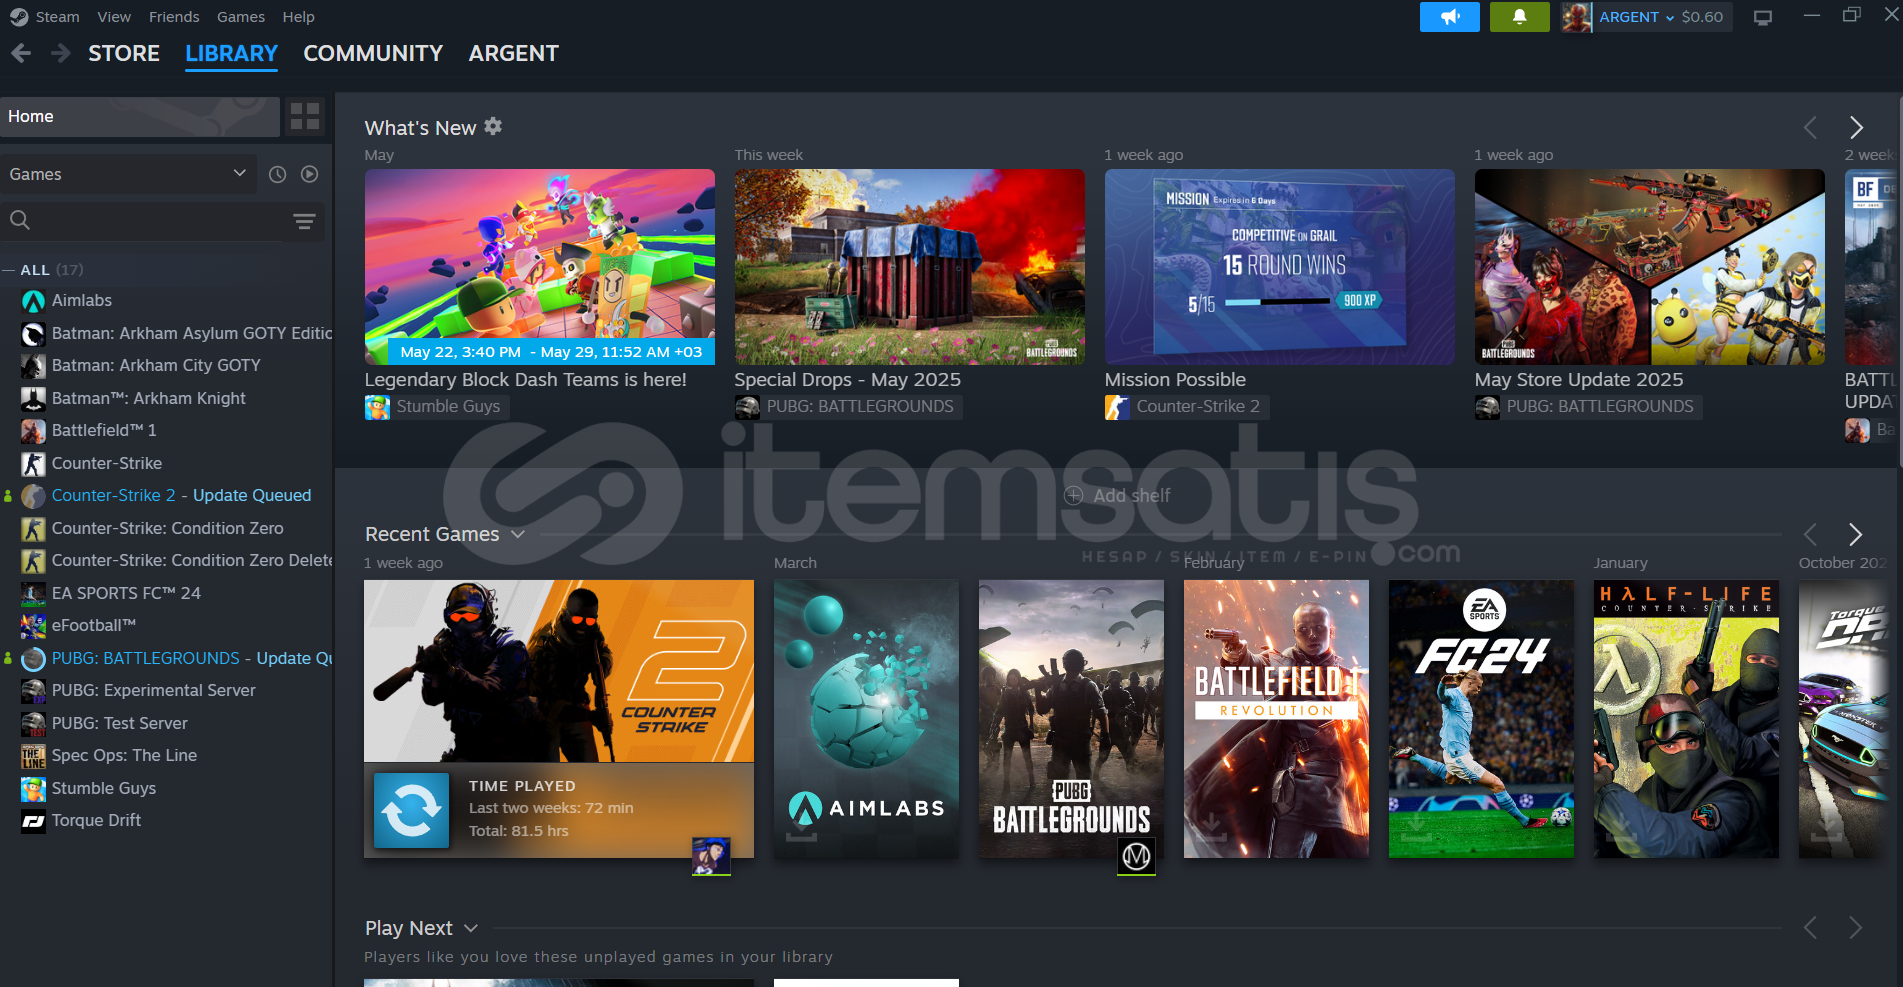Open the May Store Update 2025 thumbnail
The width and height of the screenshot is (1903, 987).
click(1650, 267)
